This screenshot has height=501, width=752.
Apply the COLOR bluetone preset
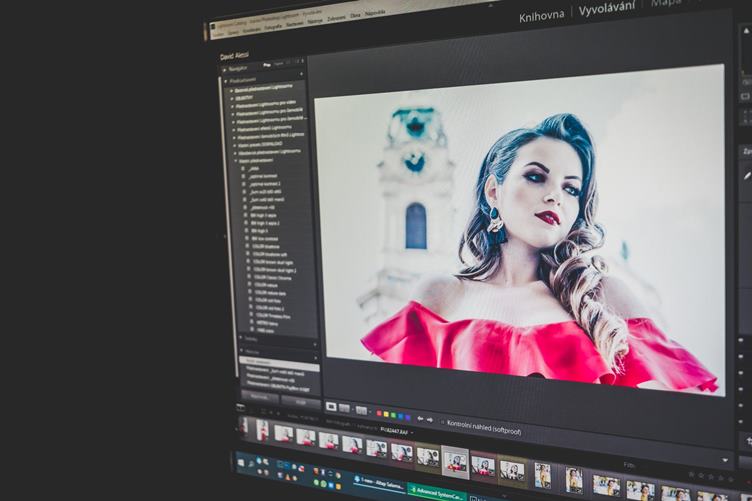click(x=265, y=246)
